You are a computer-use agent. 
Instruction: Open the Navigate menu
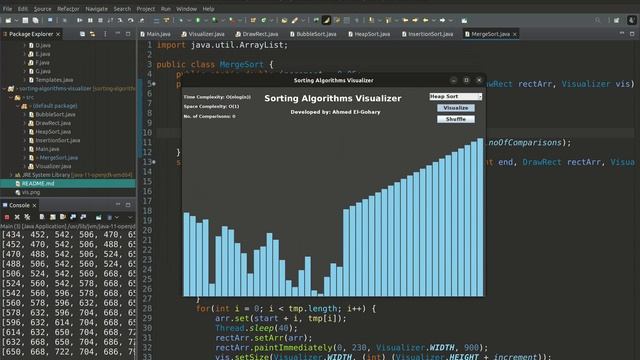tap(96, 9)
